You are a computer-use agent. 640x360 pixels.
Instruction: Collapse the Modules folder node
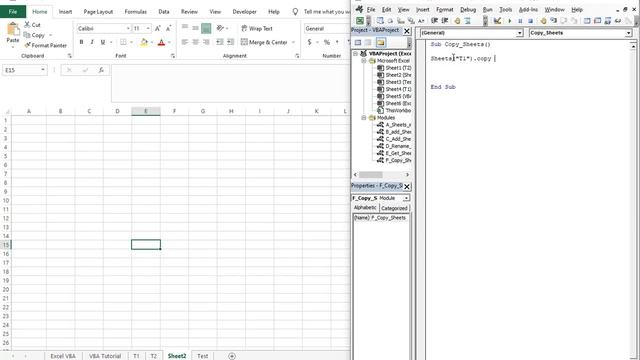pos(363,118)
